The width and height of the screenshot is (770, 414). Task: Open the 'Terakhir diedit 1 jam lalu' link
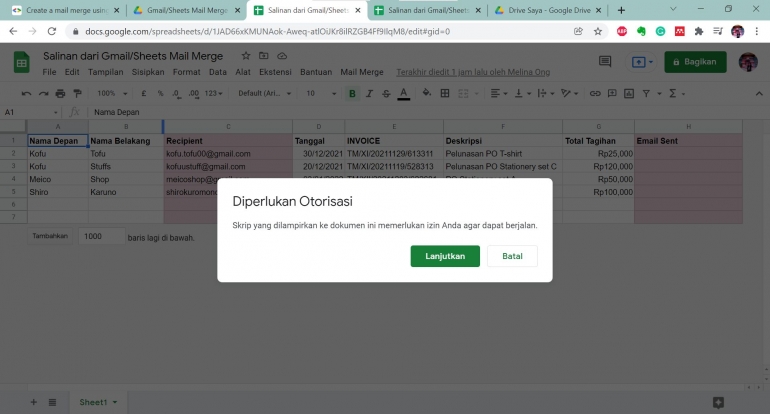(473, 72)
